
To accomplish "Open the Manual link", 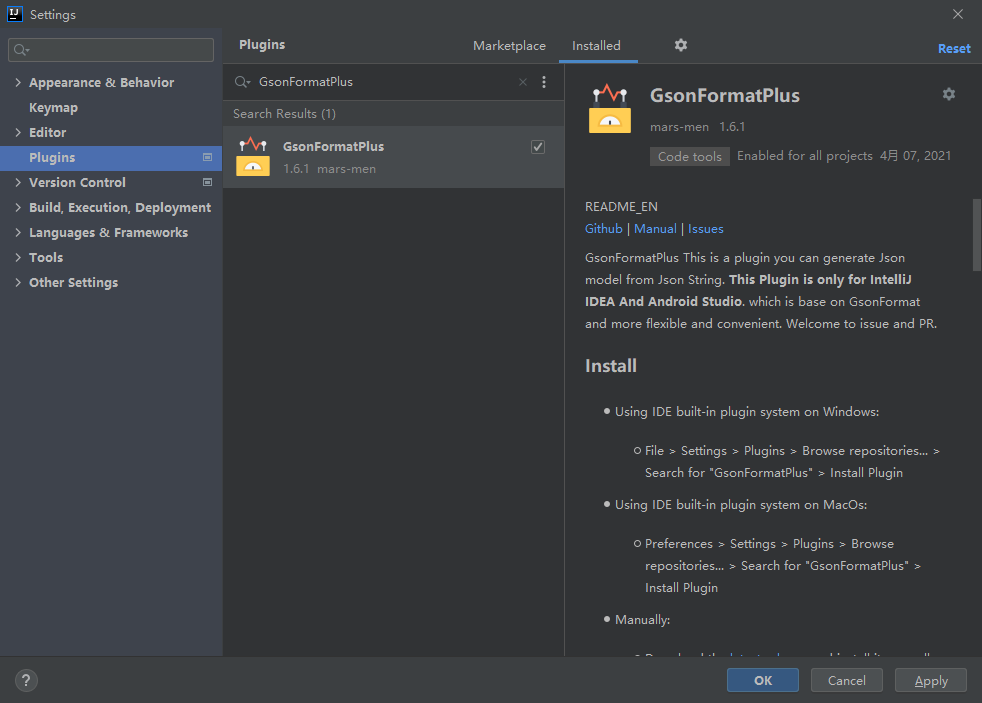I will point(655,229).
